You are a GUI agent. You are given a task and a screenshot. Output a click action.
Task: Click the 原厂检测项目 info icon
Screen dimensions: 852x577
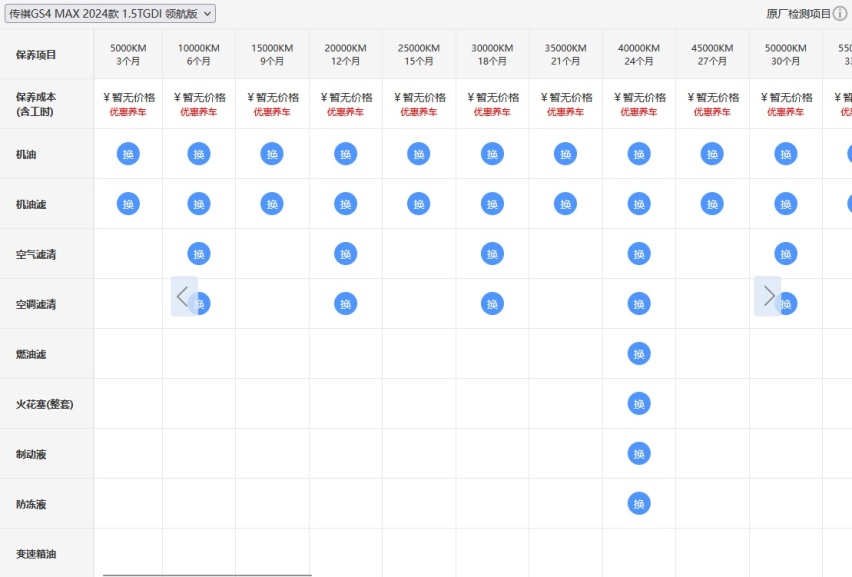pyautogui.click(x=840, y=14)
